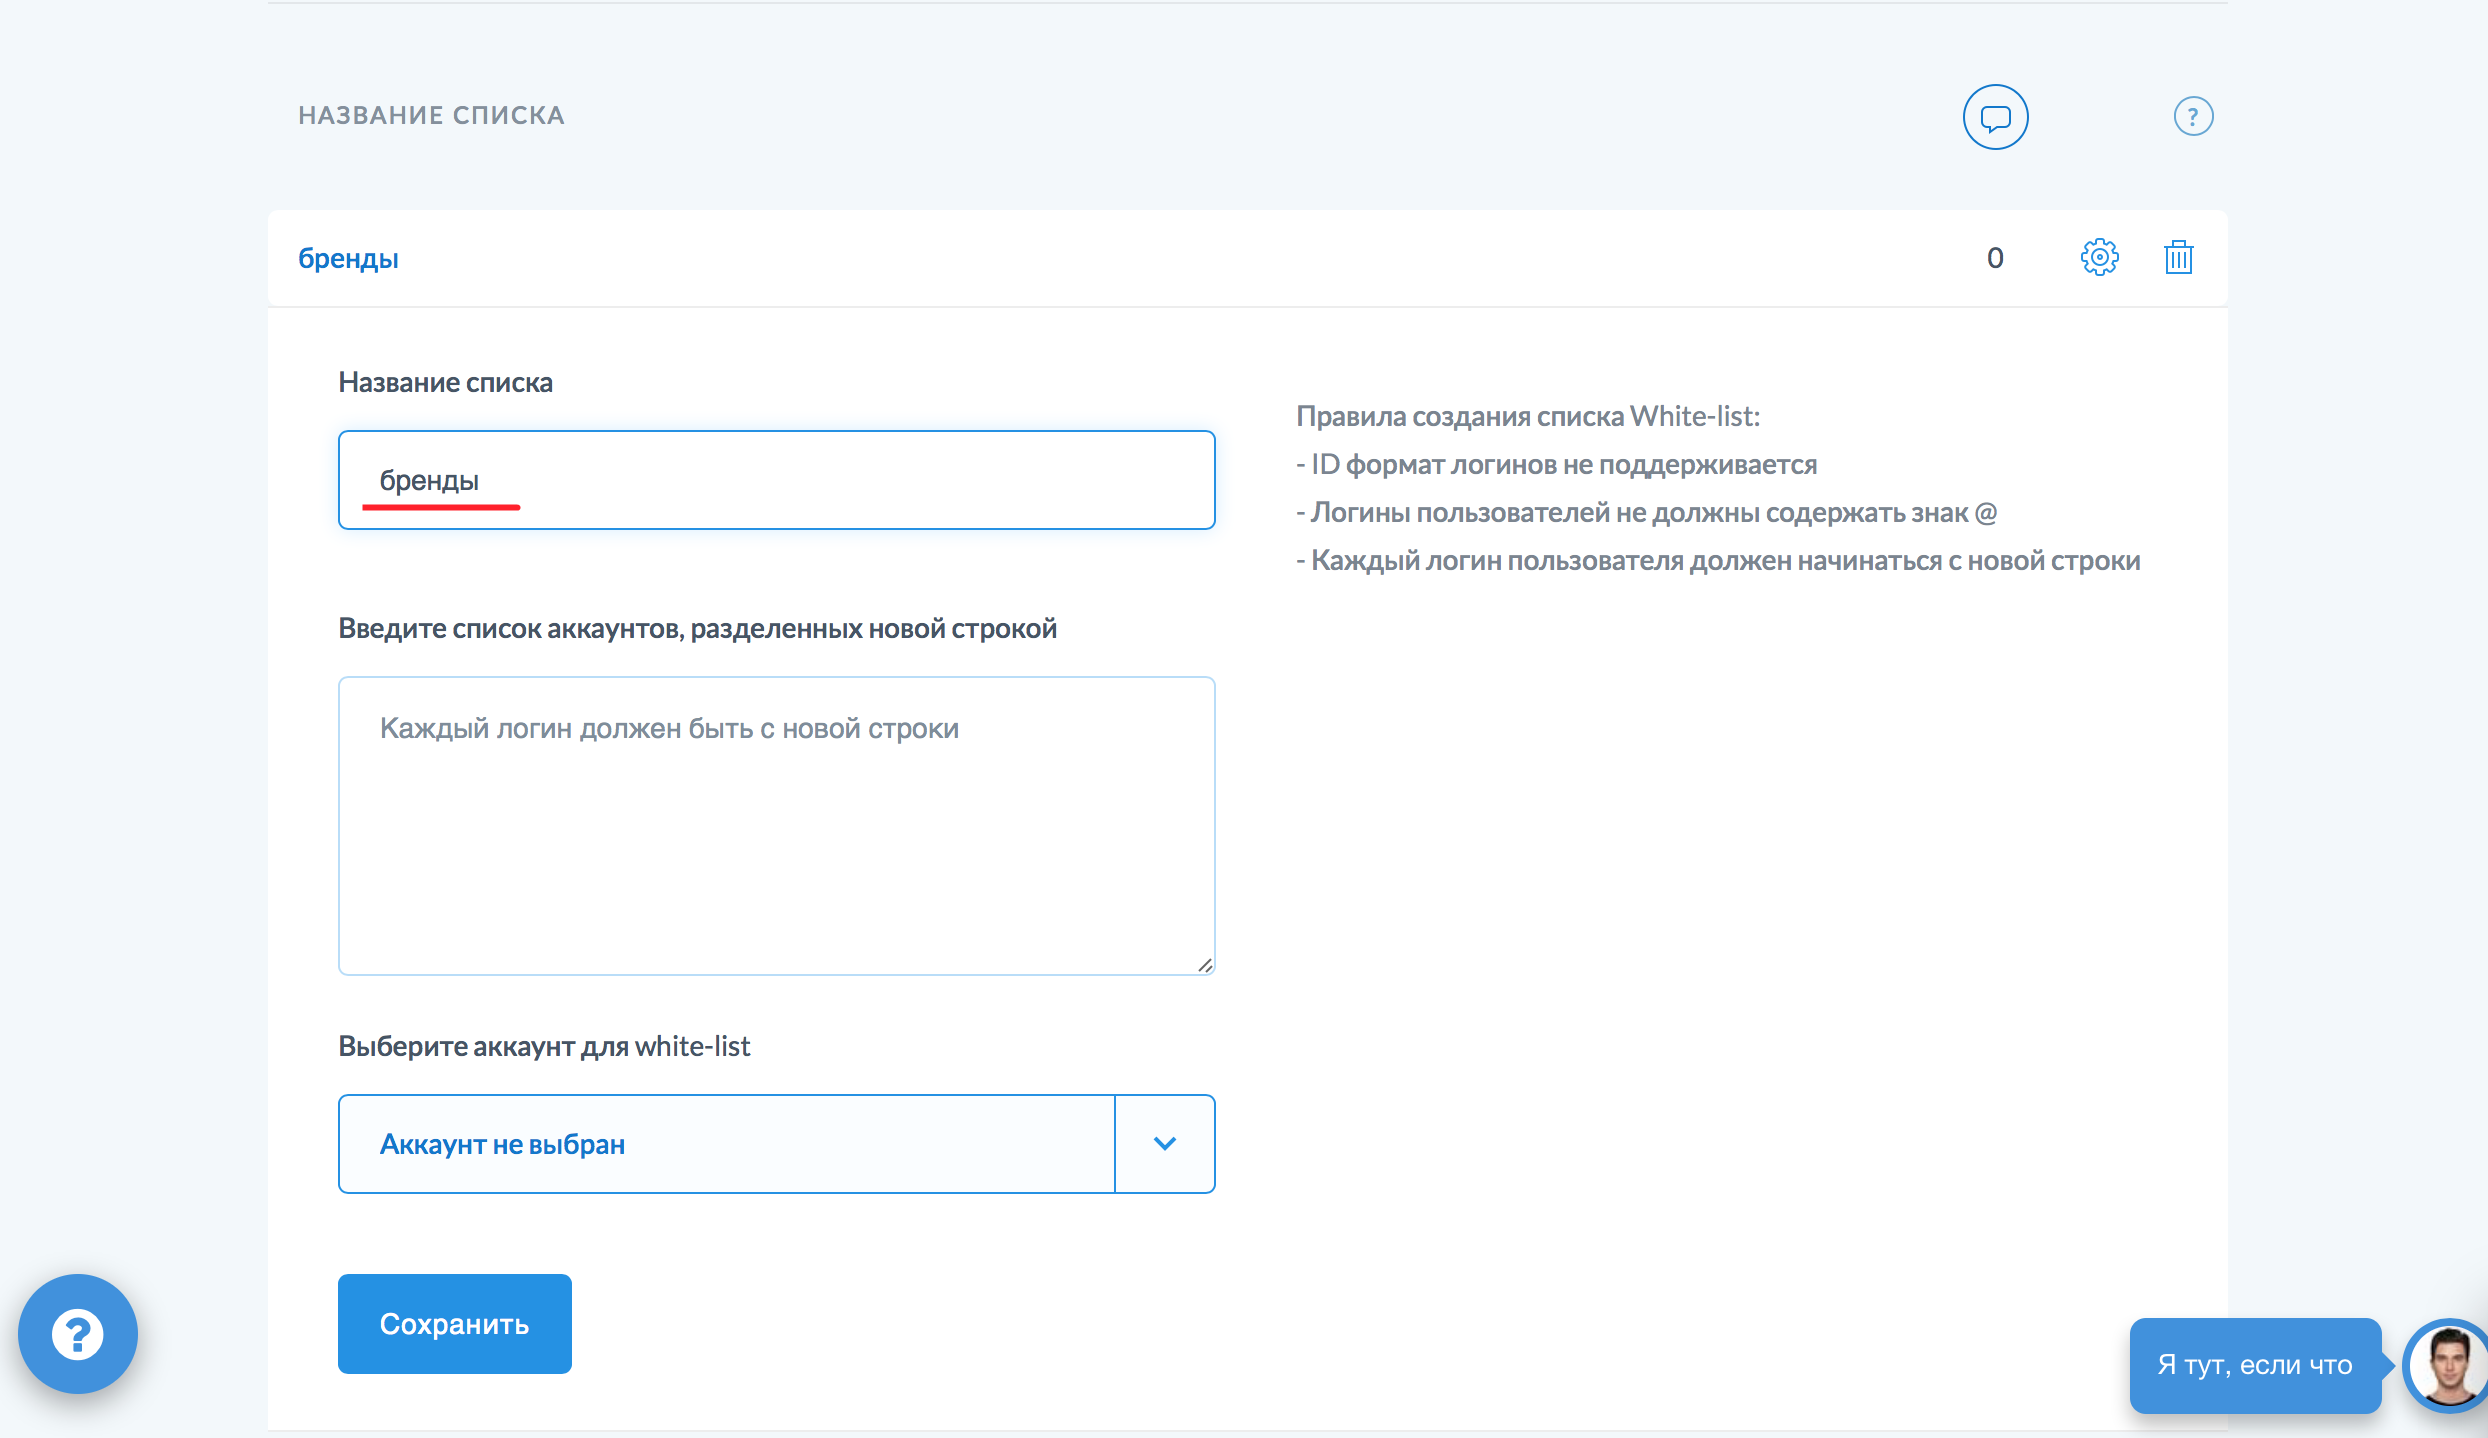Click the 'Название списка' field label

pos(445,382)
